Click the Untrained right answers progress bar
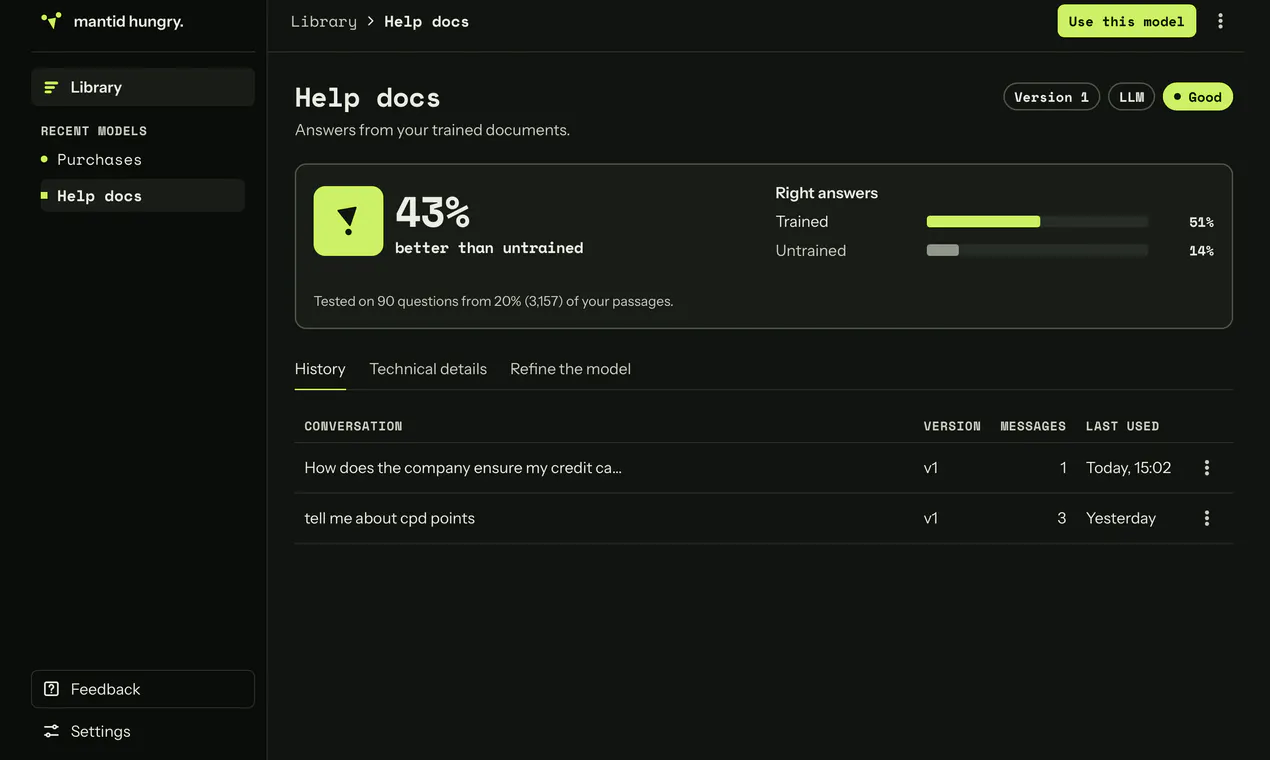Image resolution: width=1270 pixels, height=760 pixels. (x=1037, y=251)
